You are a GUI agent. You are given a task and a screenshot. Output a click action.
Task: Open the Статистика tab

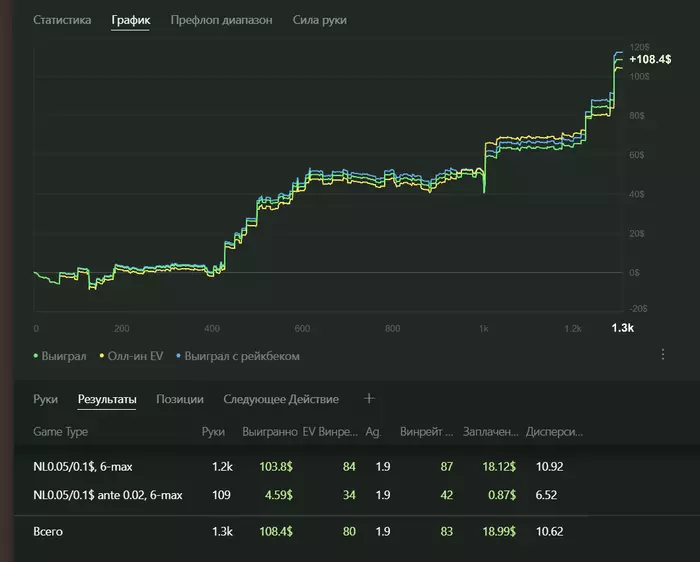pyautogui.click(x=62, y=20)
